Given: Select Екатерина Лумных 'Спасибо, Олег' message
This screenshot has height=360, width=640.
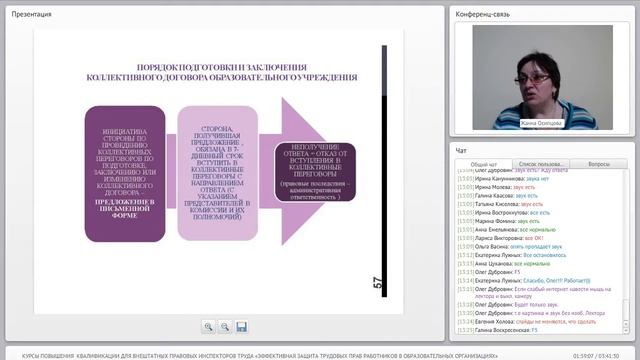Looking at the screenshot, I should [524, 280].
